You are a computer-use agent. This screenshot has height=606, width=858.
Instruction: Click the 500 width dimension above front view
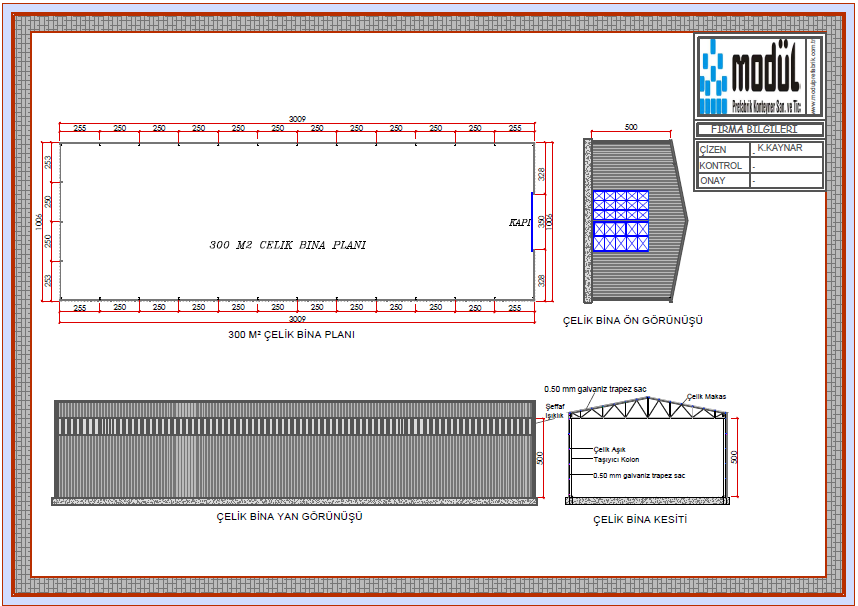click(x=631, y=128)
